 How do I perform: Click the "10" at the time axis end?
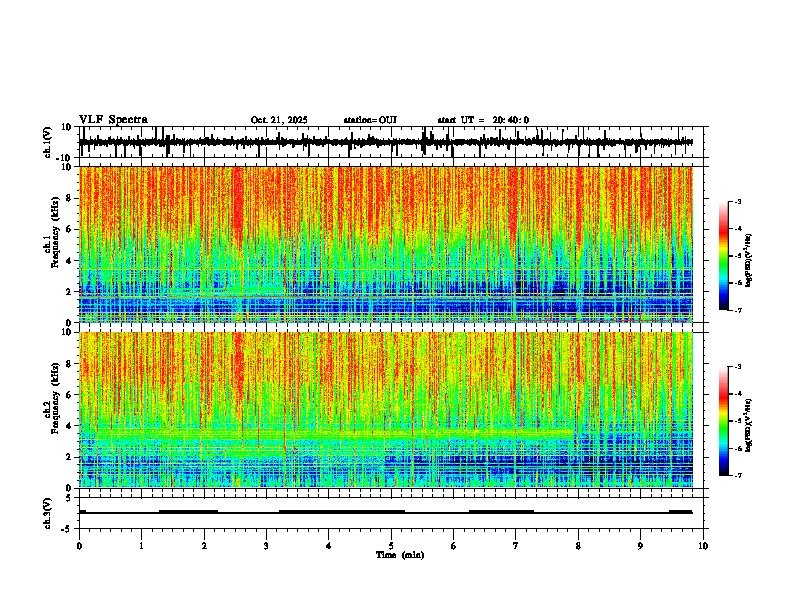coord(703,546)
